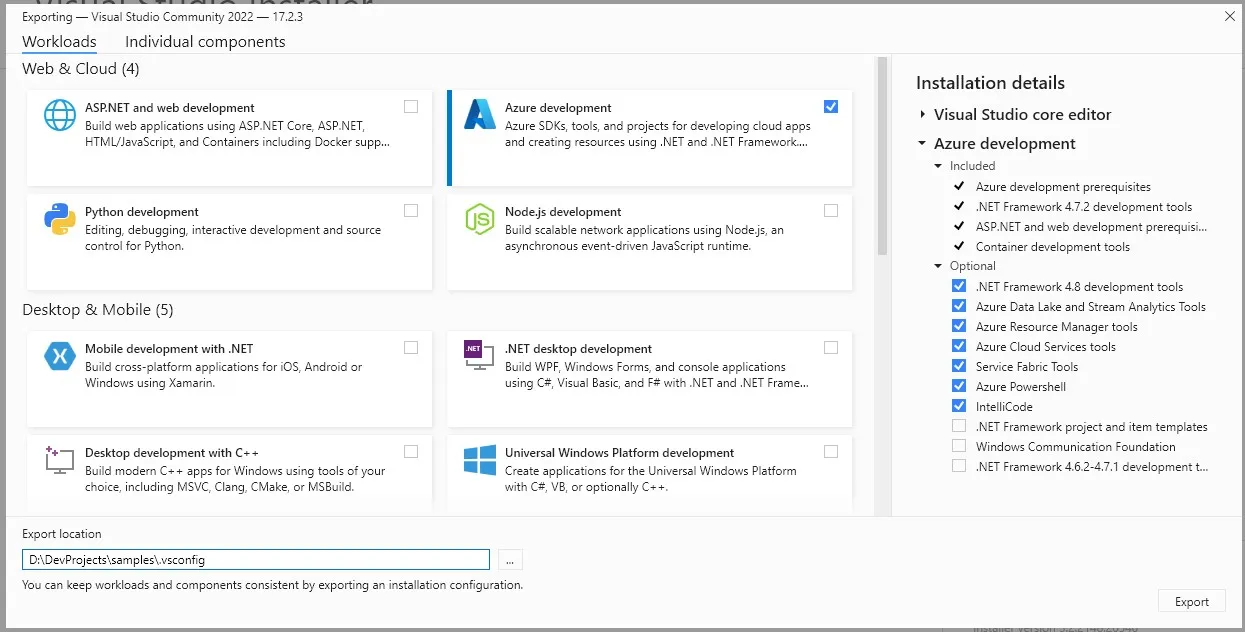Collapse the Included components list
The image size is (1245, 632).
click(938, 166)
